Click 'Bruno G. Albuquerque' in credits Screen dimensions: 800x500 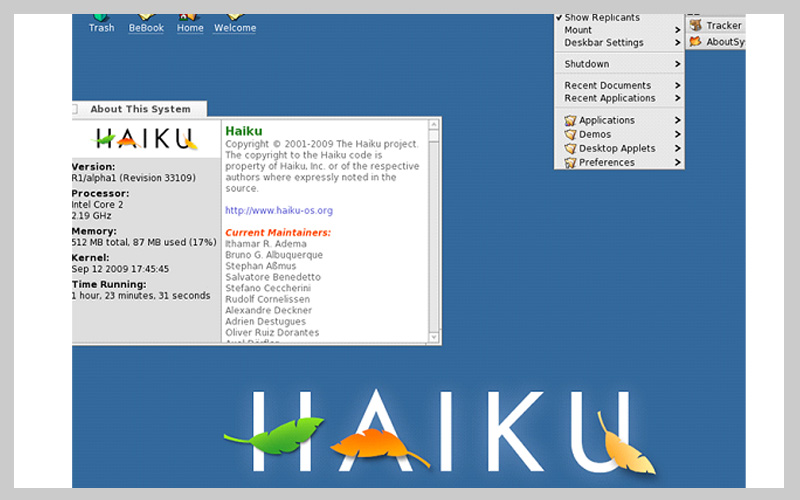(274, 255)
